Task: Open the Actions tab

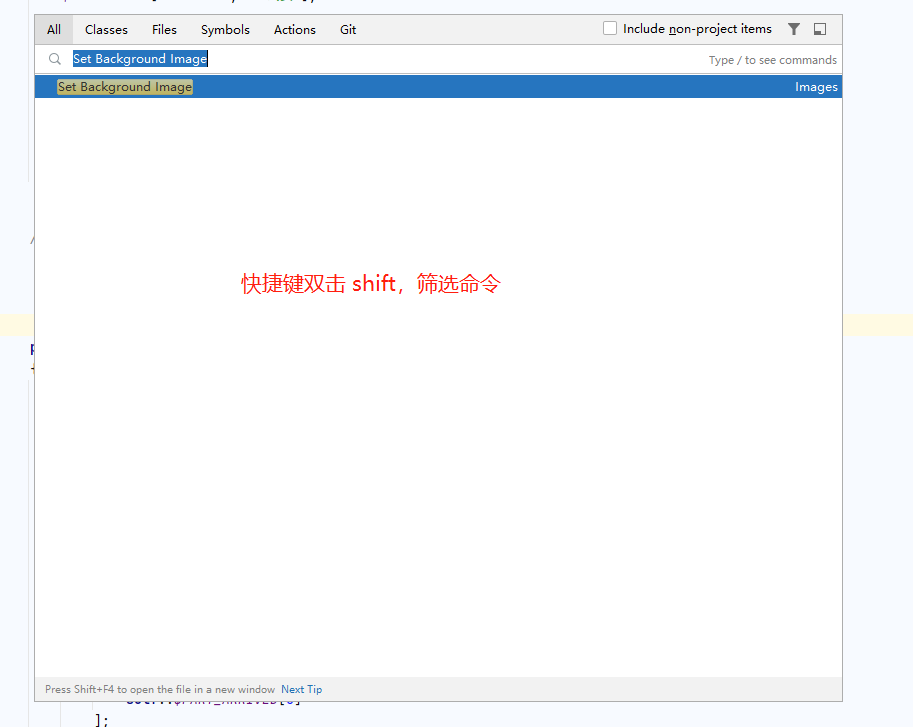Action: pyautogui.click(x=294, y=29)
